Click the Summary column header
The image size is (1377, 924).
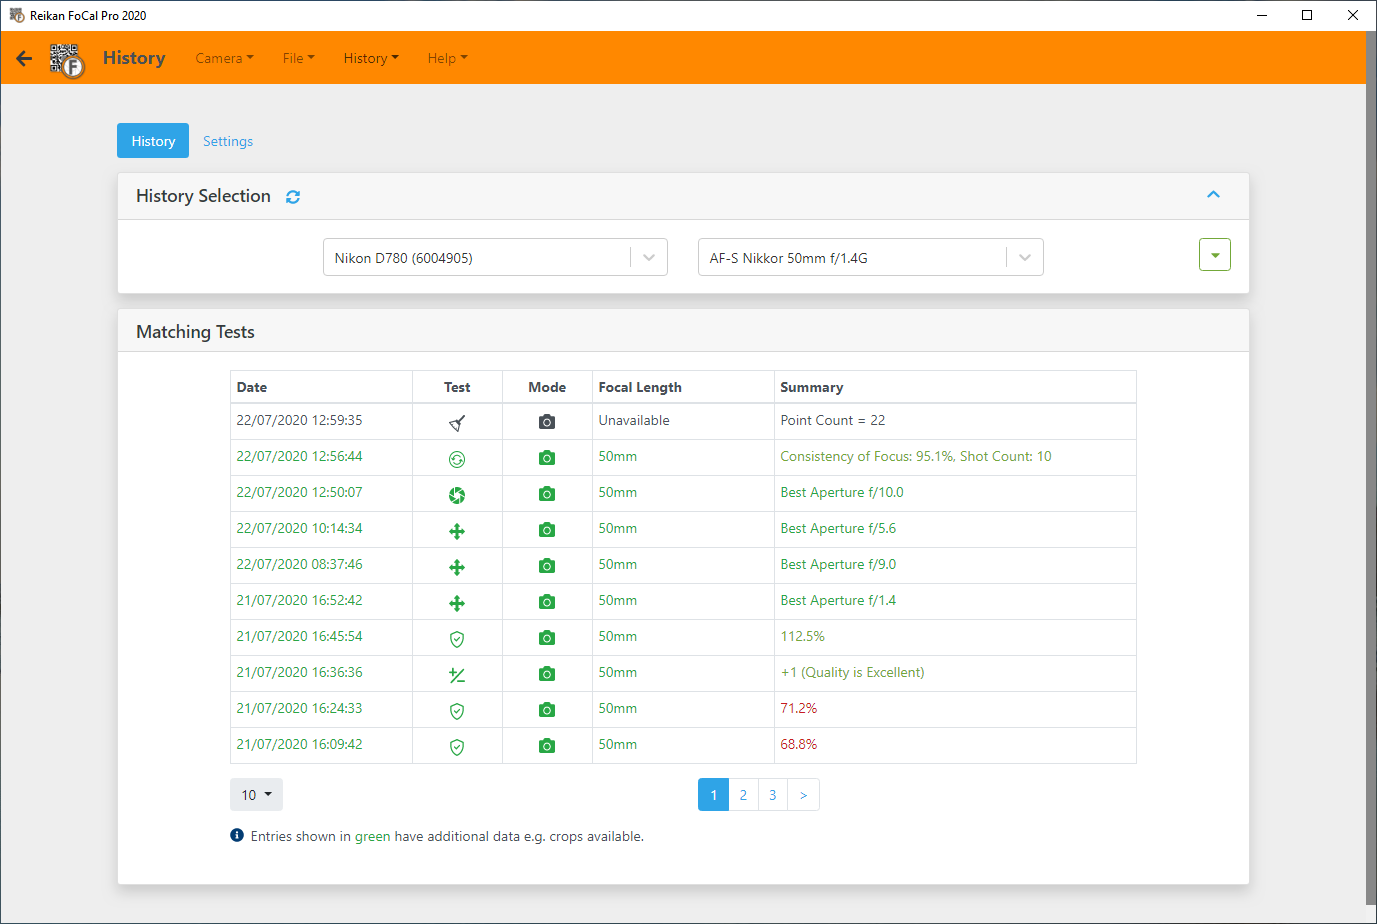[955, 387]
